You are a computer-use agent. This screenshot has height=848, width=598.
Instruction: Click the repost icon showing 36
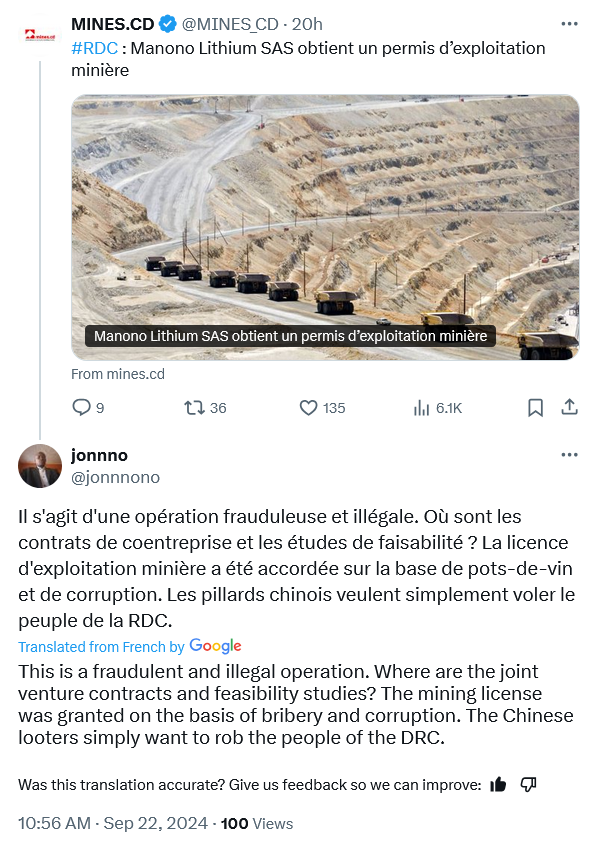click(x=194, y=407)
